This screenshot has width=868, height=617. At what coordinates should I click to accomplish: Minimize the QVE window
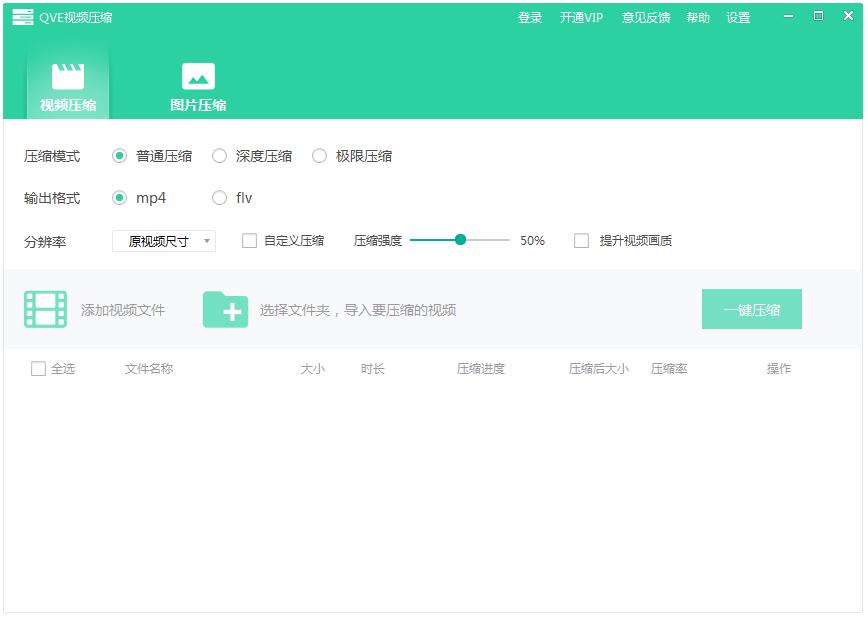(x=790, y=17)
